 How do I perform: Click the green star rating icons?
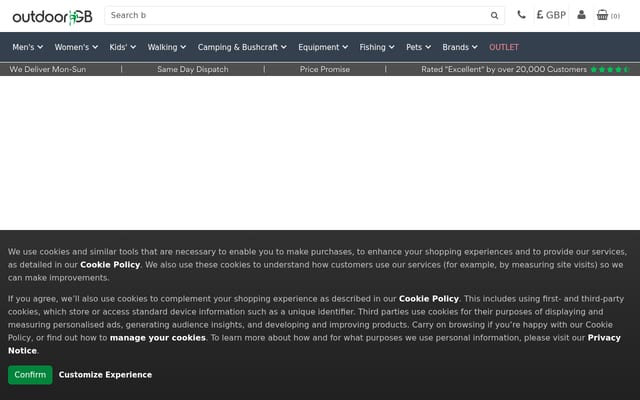tap(610, 69)
